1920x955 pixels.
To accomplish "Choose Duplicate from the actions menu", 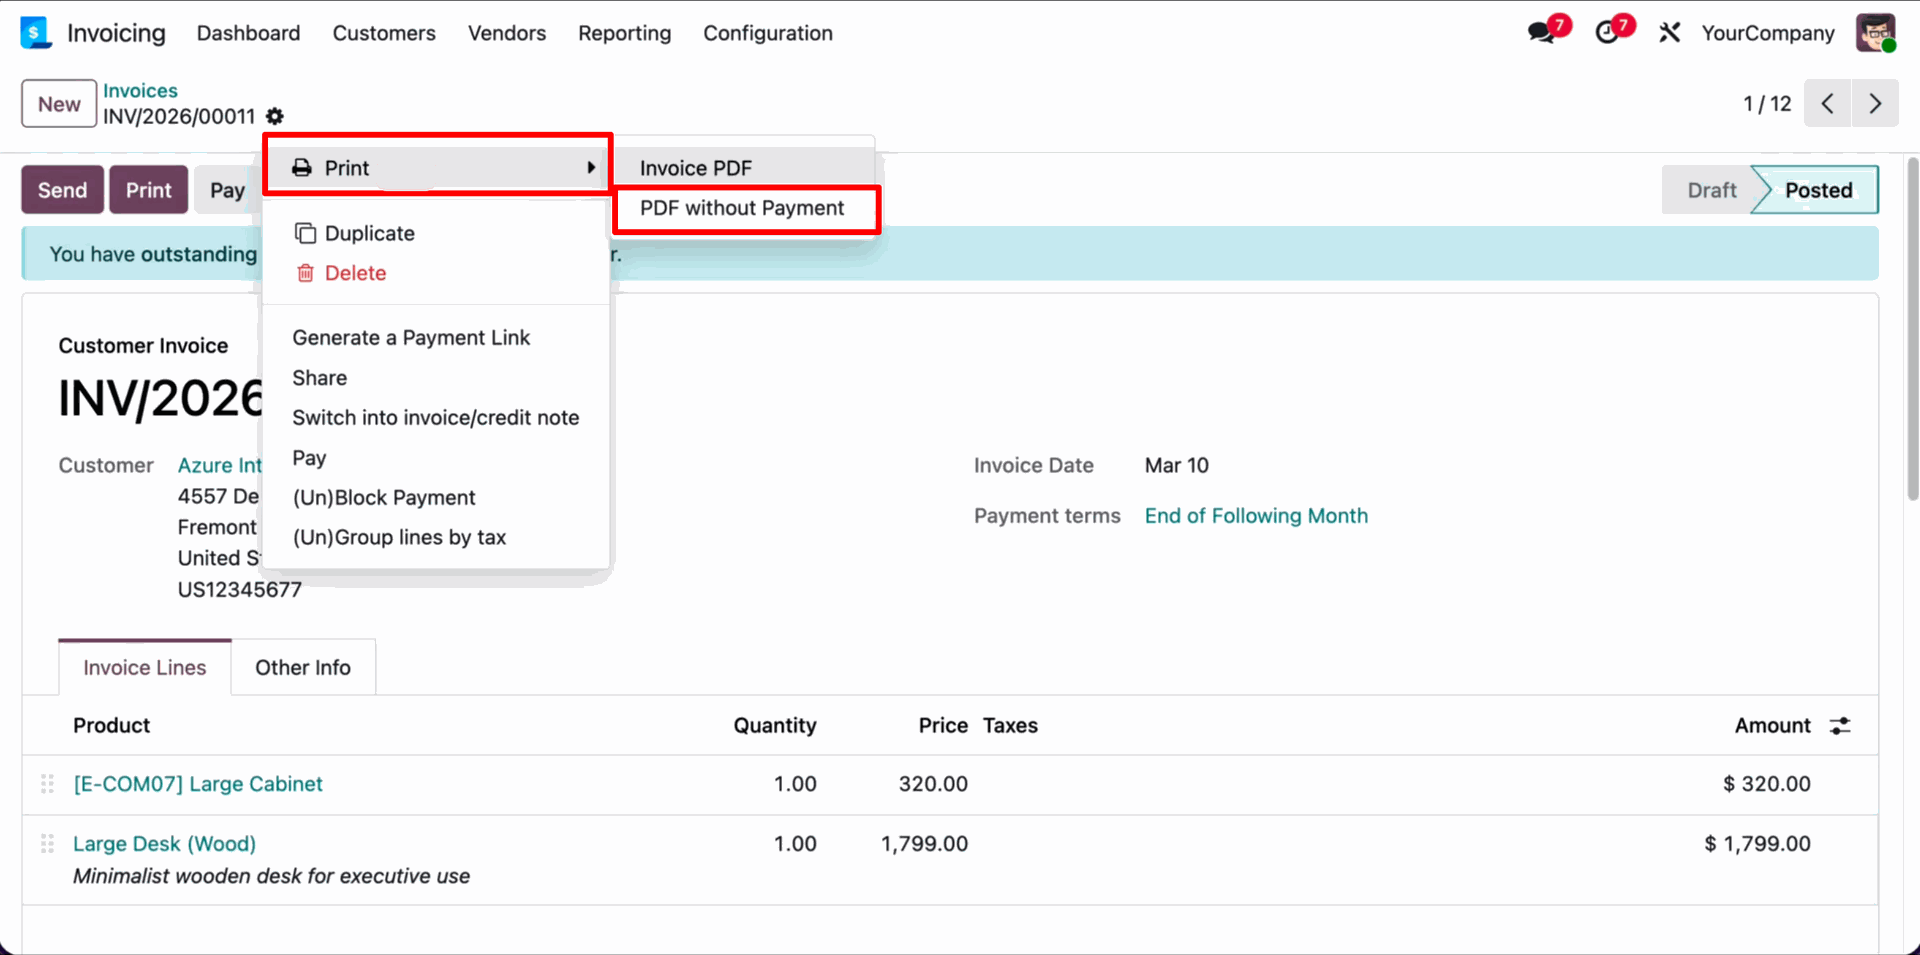I will (x=369, y=233).
